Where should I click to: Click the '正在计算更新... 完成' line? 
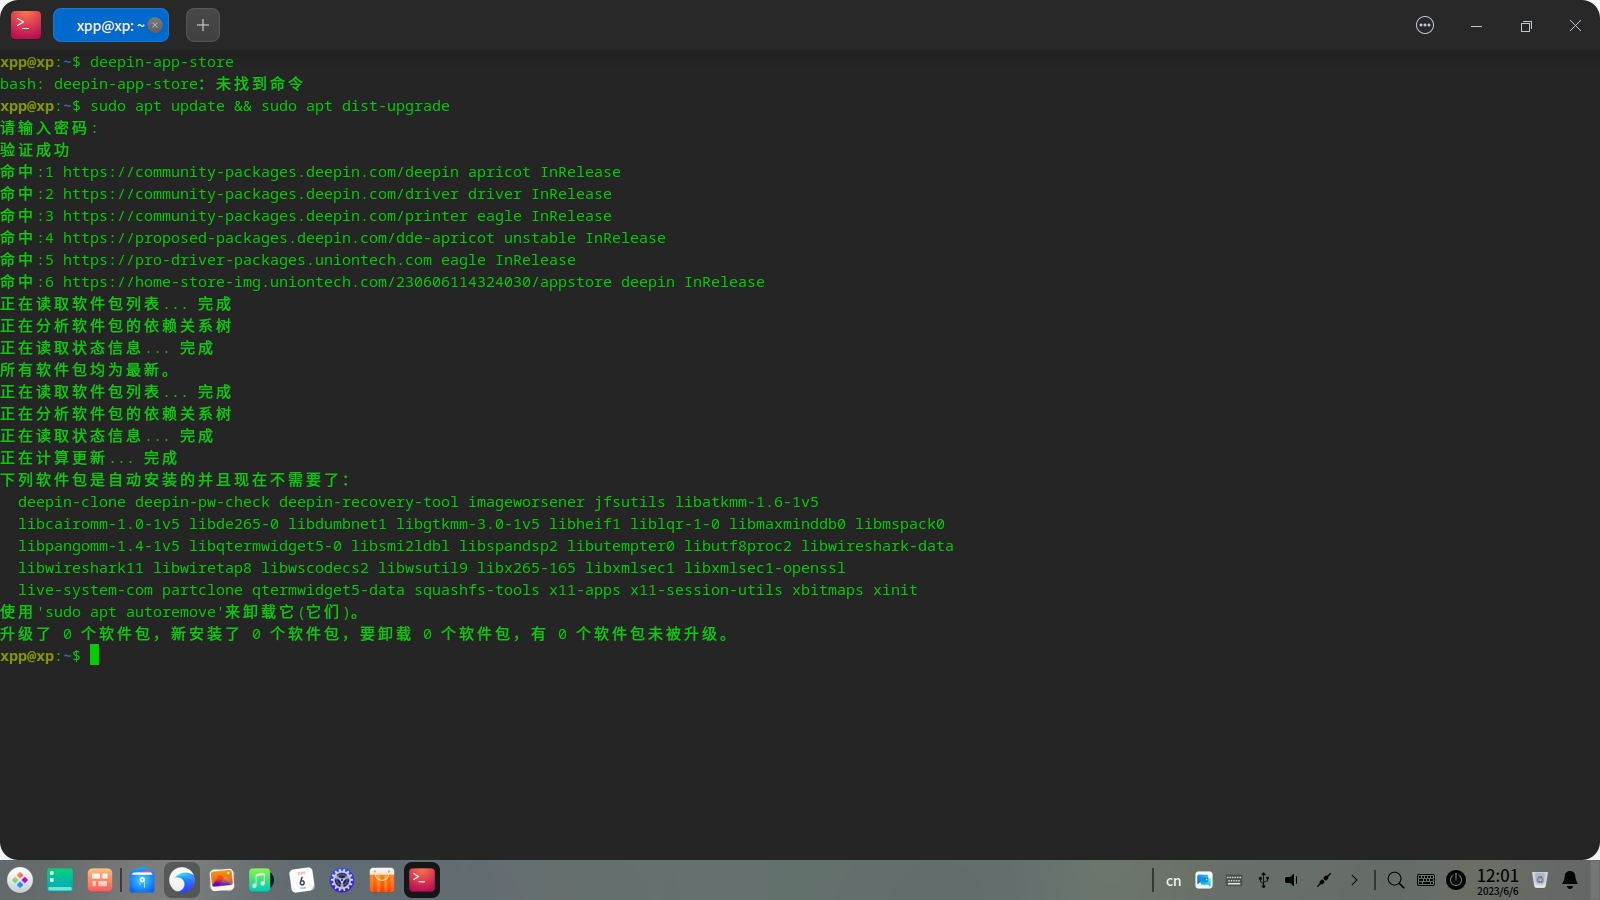coord(89,458)
